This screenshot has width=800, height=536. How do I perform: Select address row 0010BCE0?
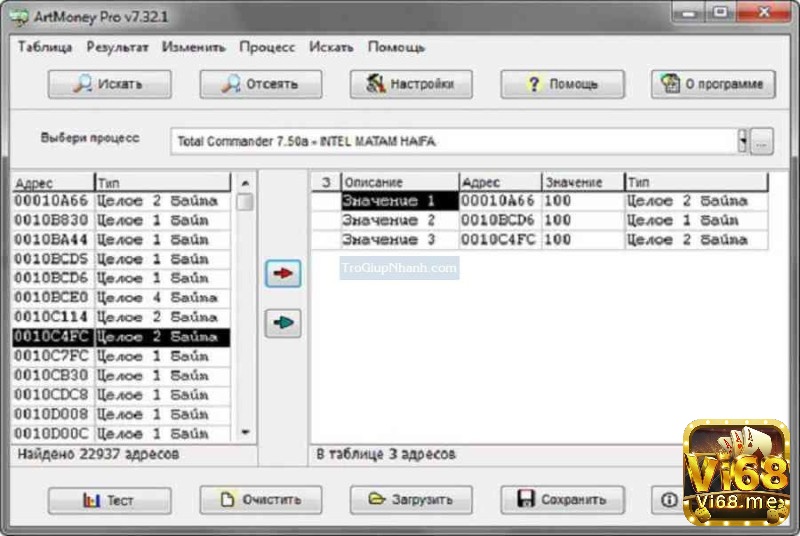[121, 298]
